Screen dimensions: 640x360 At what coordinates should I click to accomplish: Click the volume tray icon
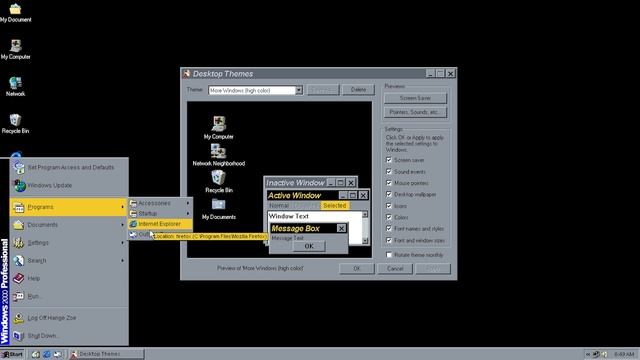[x=604, y=354]
